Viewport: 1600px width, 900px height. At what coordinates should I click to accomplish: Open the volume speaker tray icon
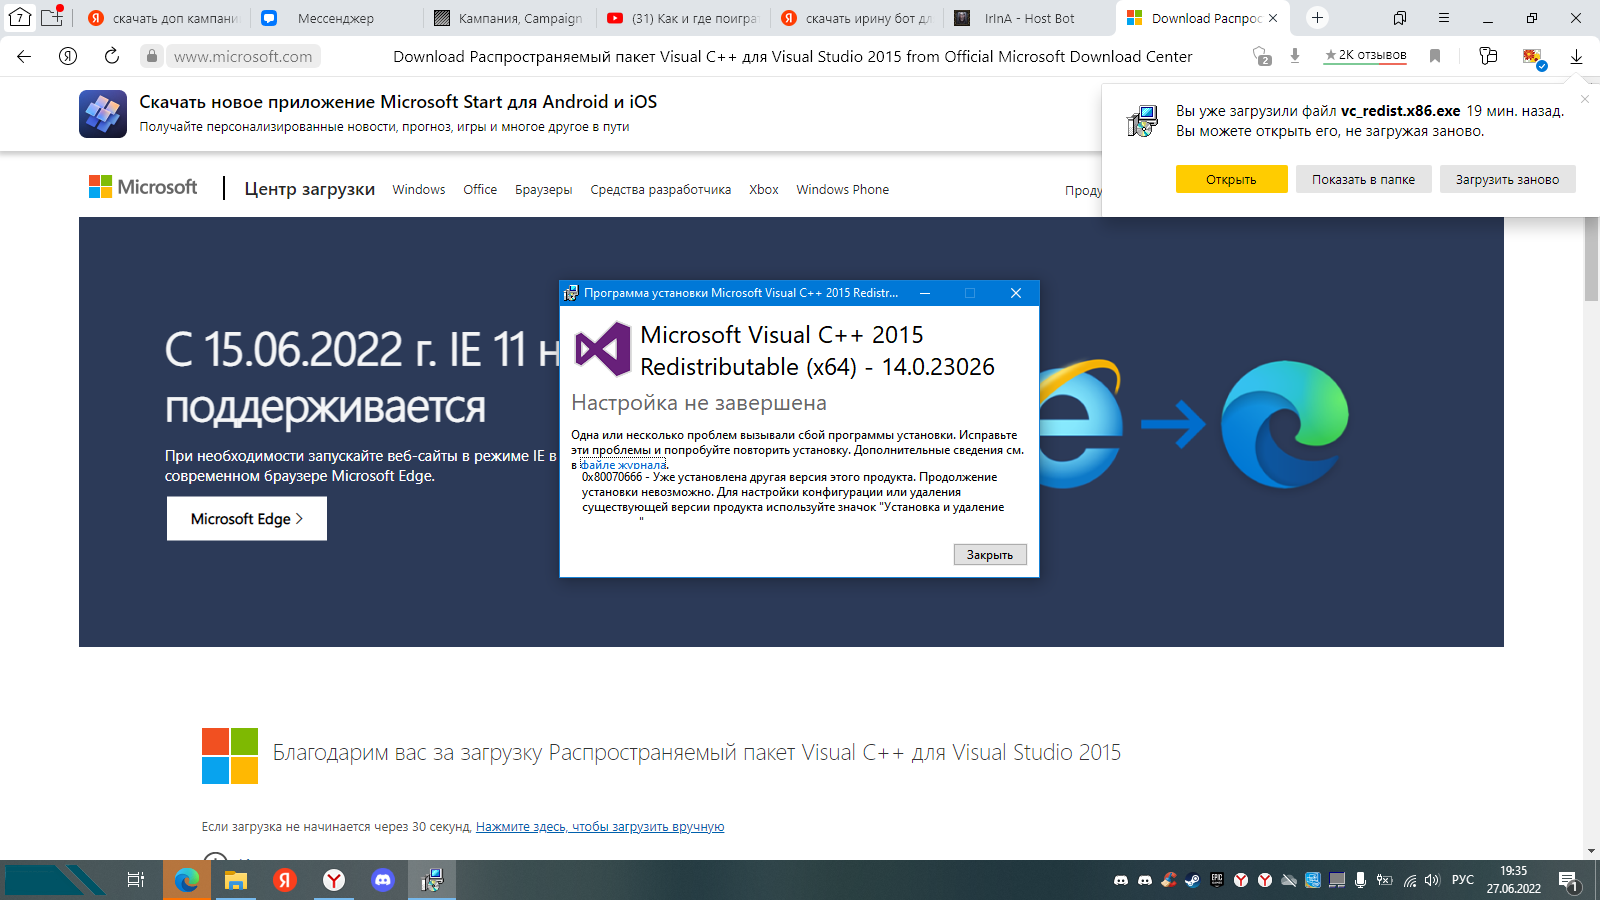point(1432,880)
